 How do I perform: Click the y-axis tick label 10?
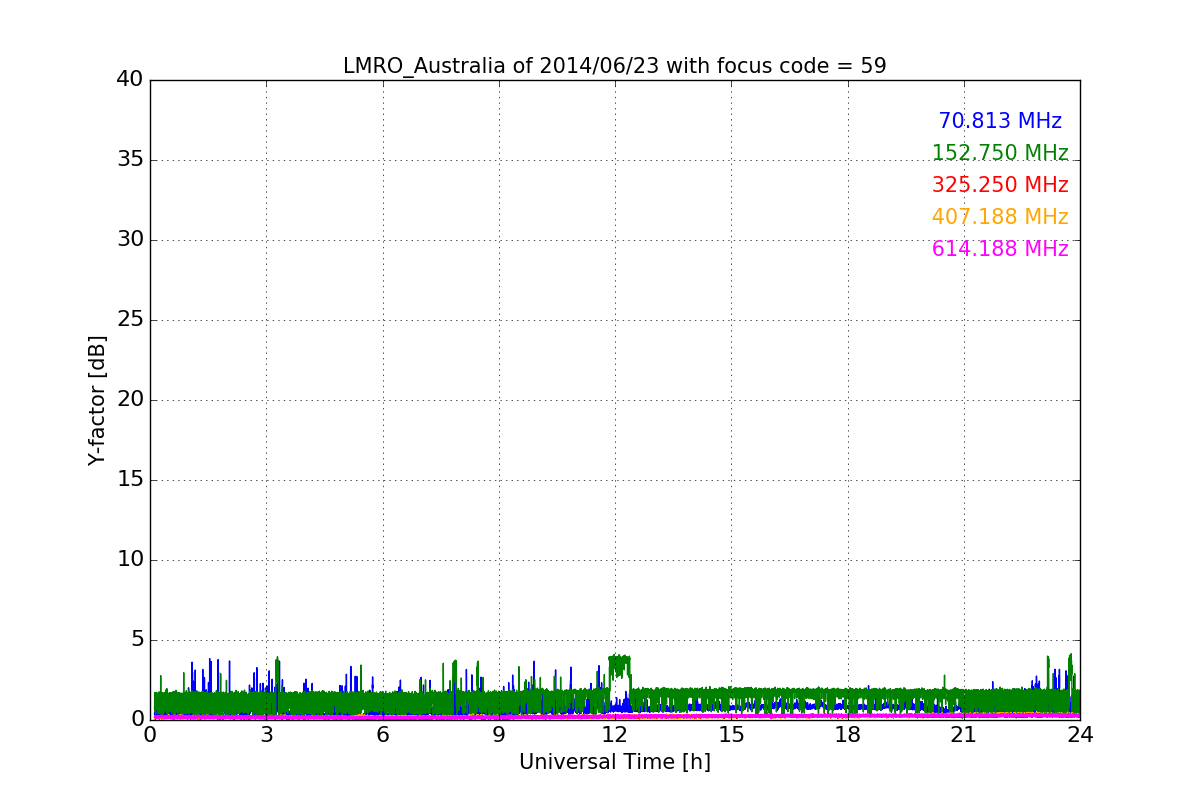click(130, 560)
